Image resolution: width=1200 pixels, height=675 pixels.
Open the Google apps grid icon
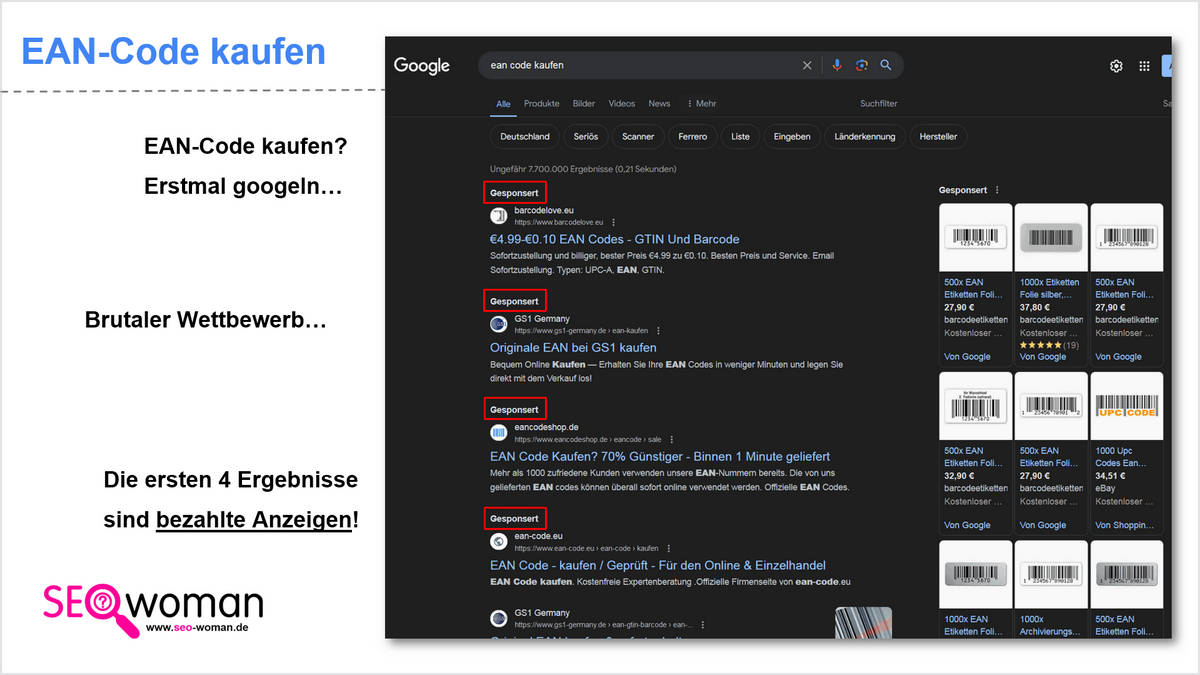point(1144,66)
